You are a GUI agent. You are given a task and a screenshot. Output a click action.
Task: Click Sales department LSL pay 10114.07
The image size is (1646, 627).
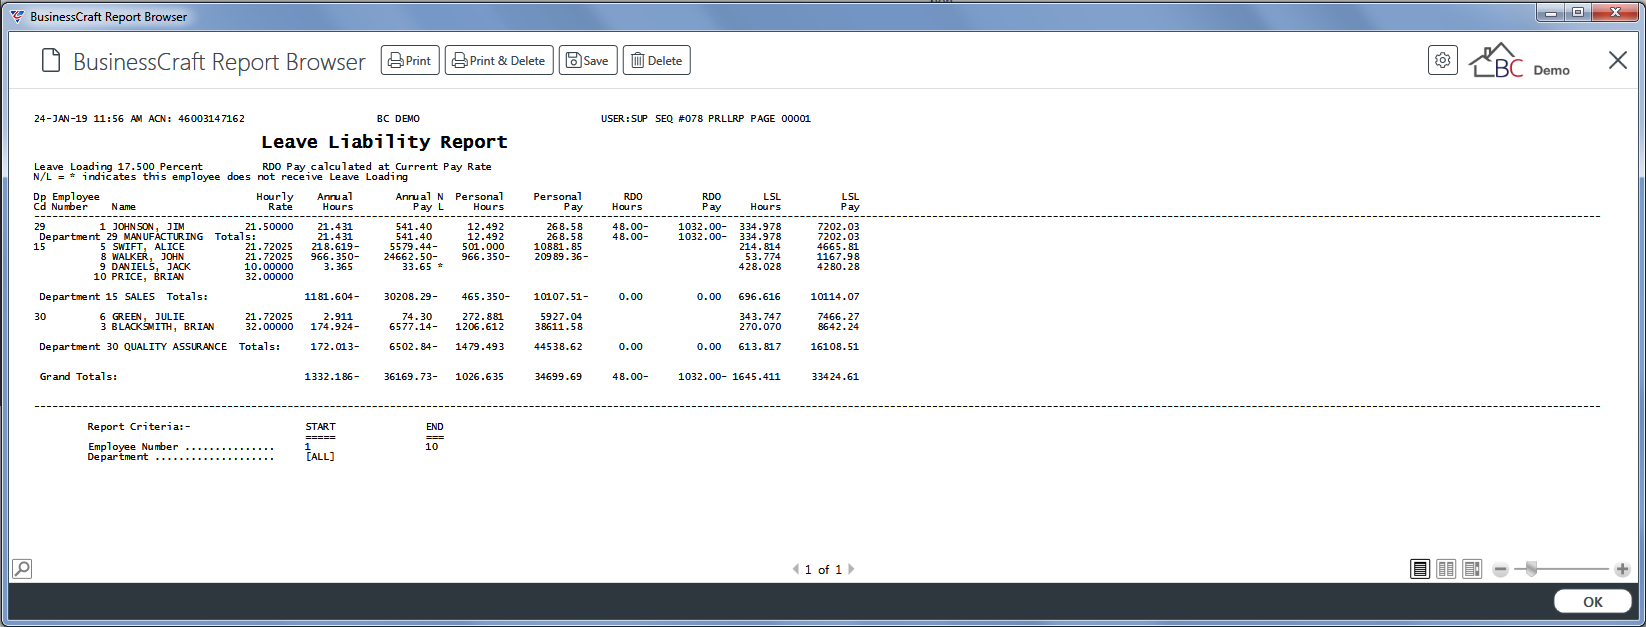(x=835, y=297)
